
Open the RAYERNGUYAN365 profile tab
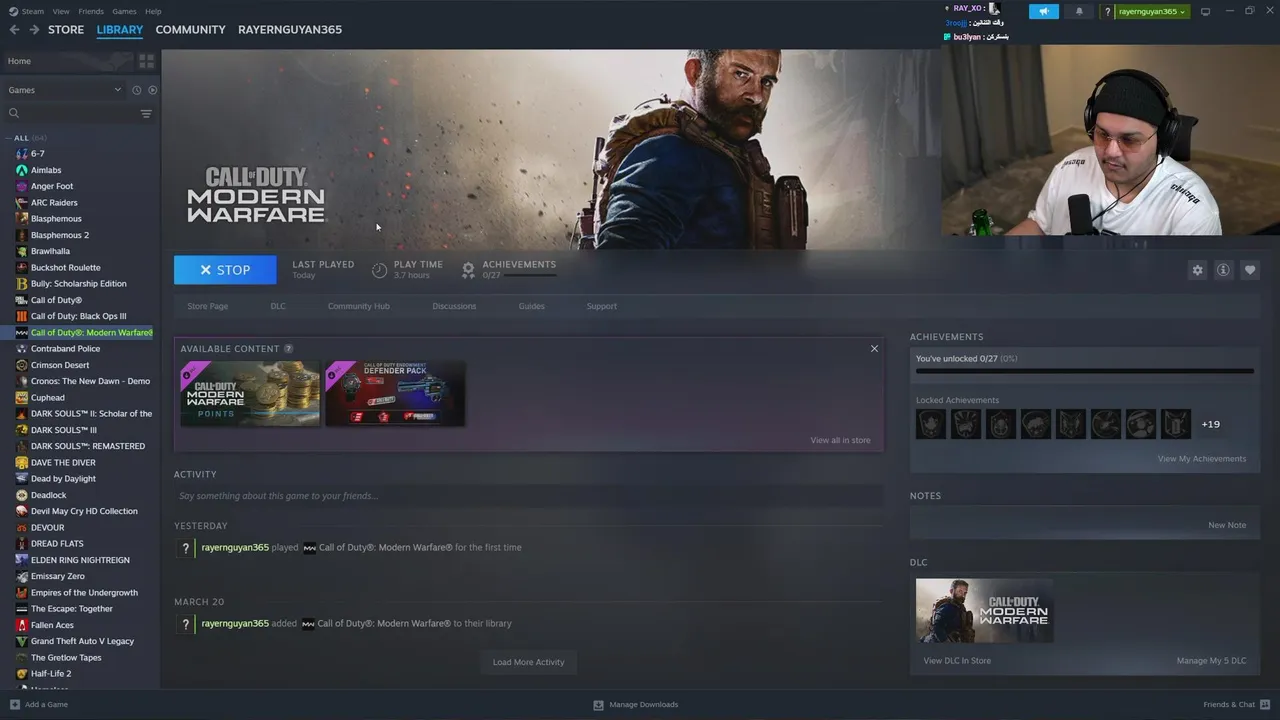click(290, 30)
